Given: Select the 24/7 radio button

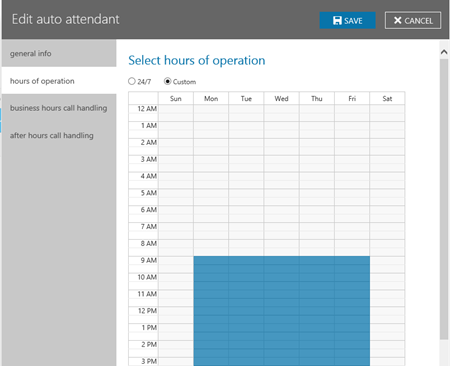Looking at the screenshot, I should tap(132, 81).
